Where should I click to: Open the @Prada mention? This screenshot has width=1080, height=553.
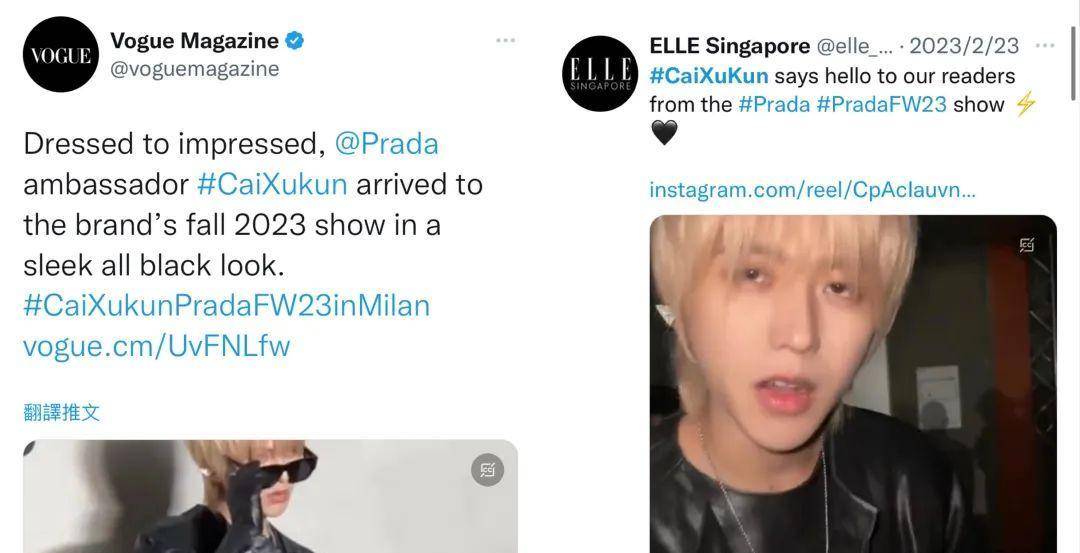click(386, 144)
